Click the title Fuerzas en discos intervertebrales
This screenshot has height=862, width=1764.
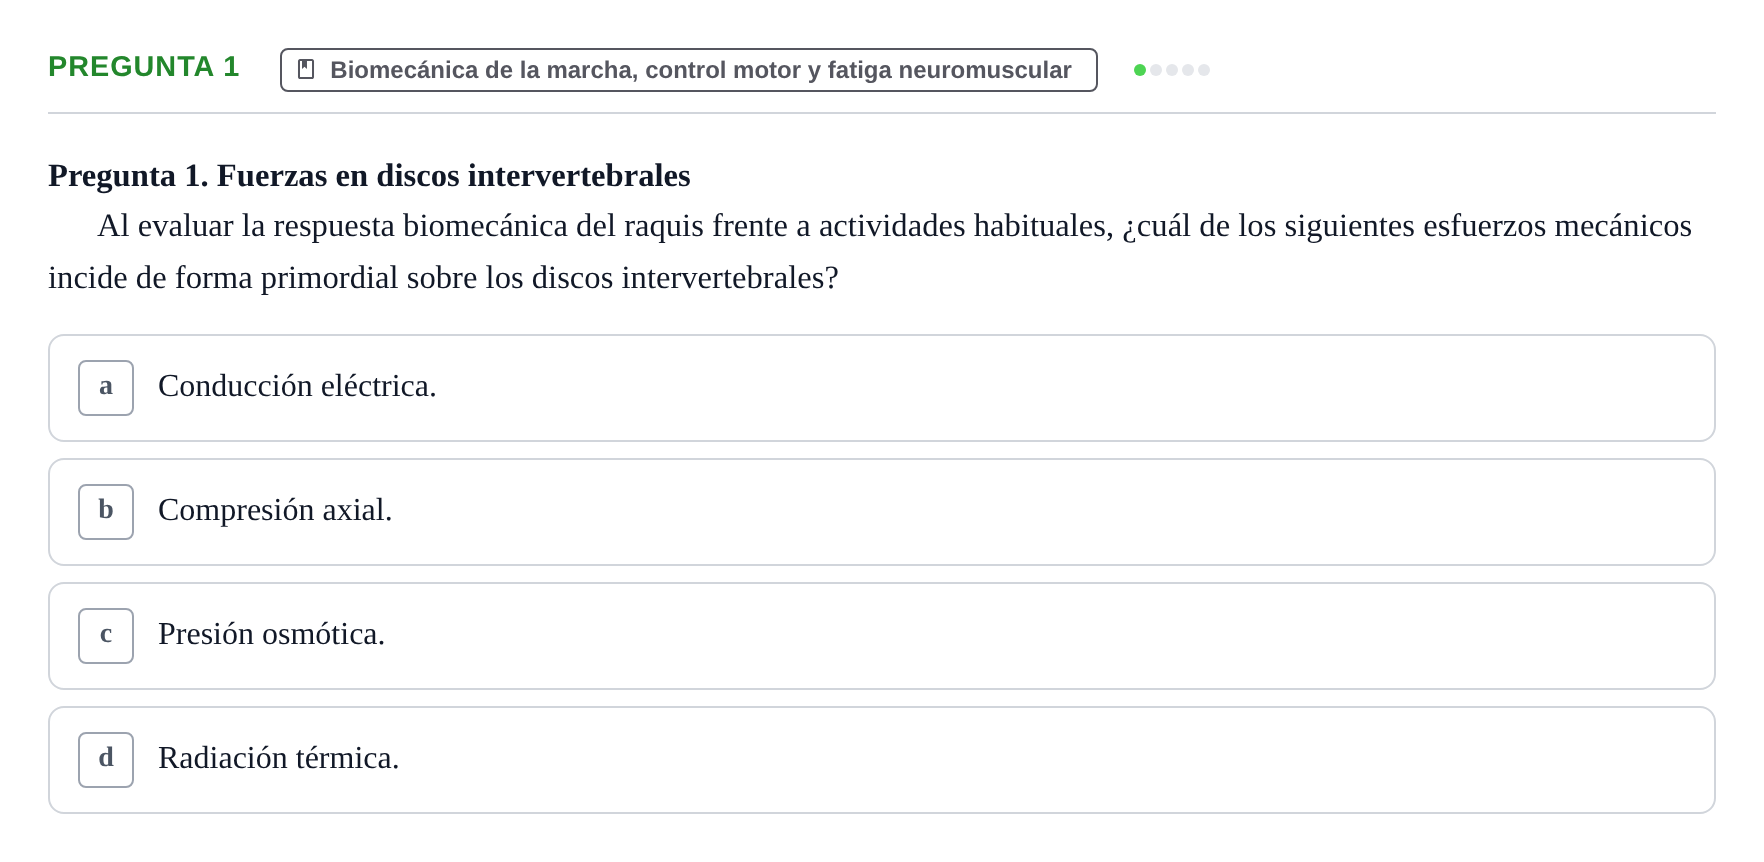coord(453,175)
